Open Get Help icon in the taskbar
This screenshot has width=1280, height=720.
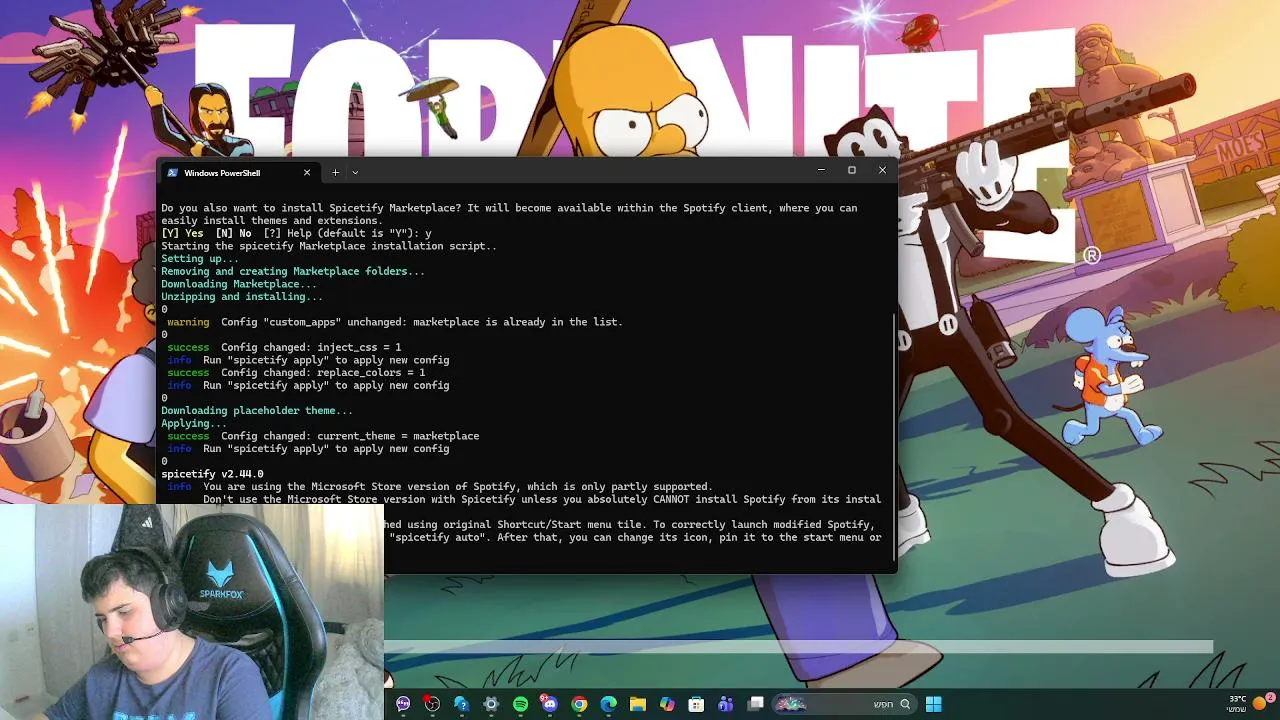tap(461, 704)
